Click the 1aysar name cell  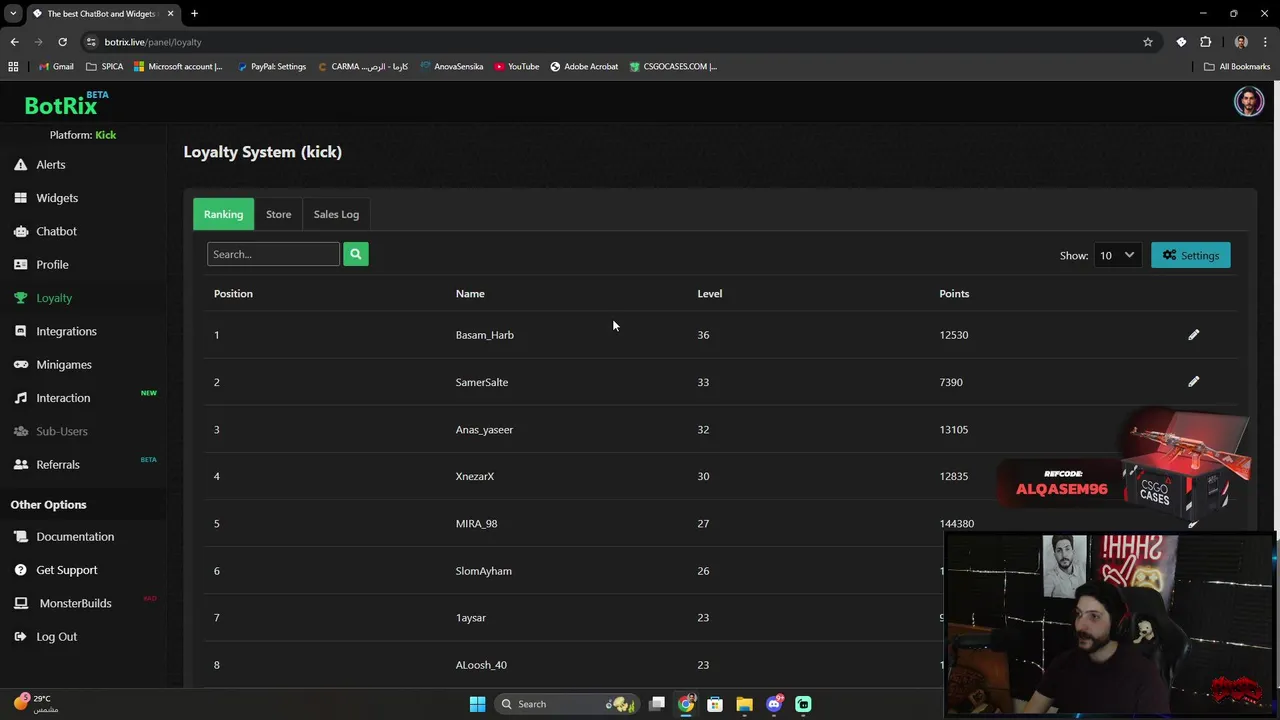(470, 618)
